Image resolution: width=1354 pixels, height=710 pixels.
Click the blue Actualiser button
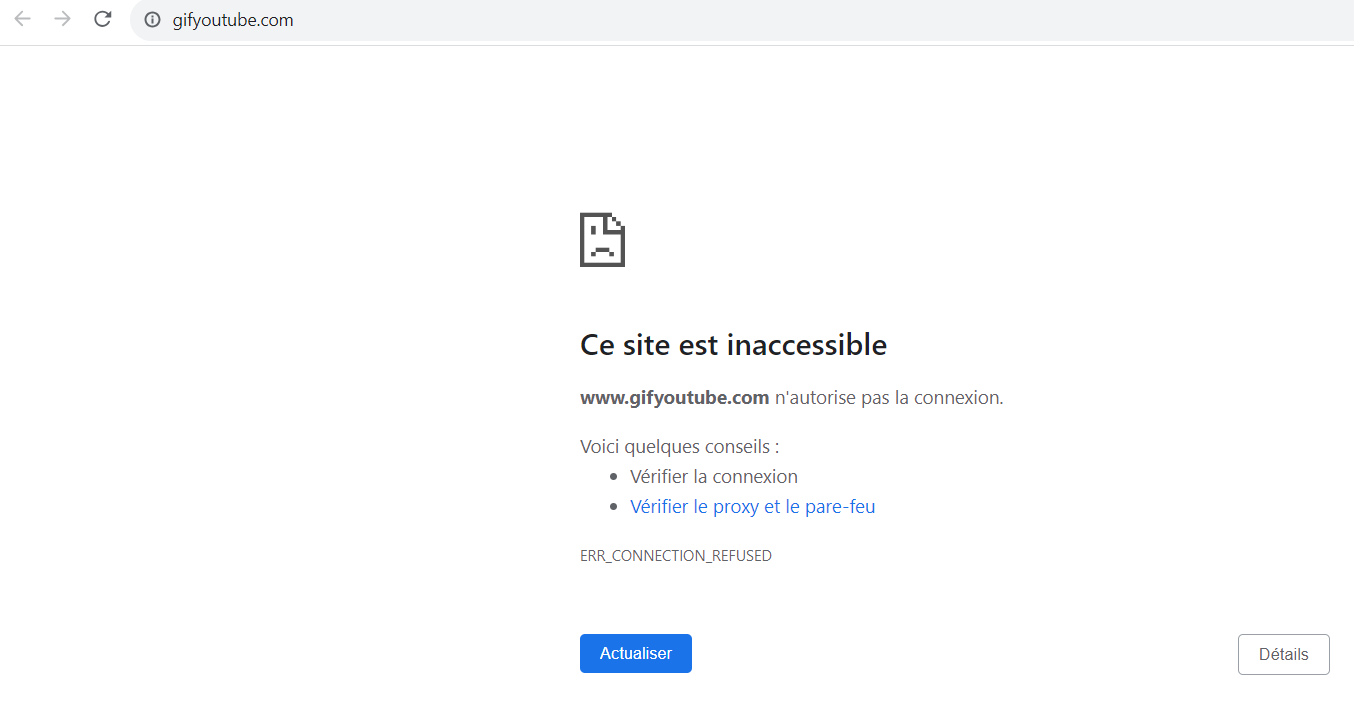click(x=636, y=653)
